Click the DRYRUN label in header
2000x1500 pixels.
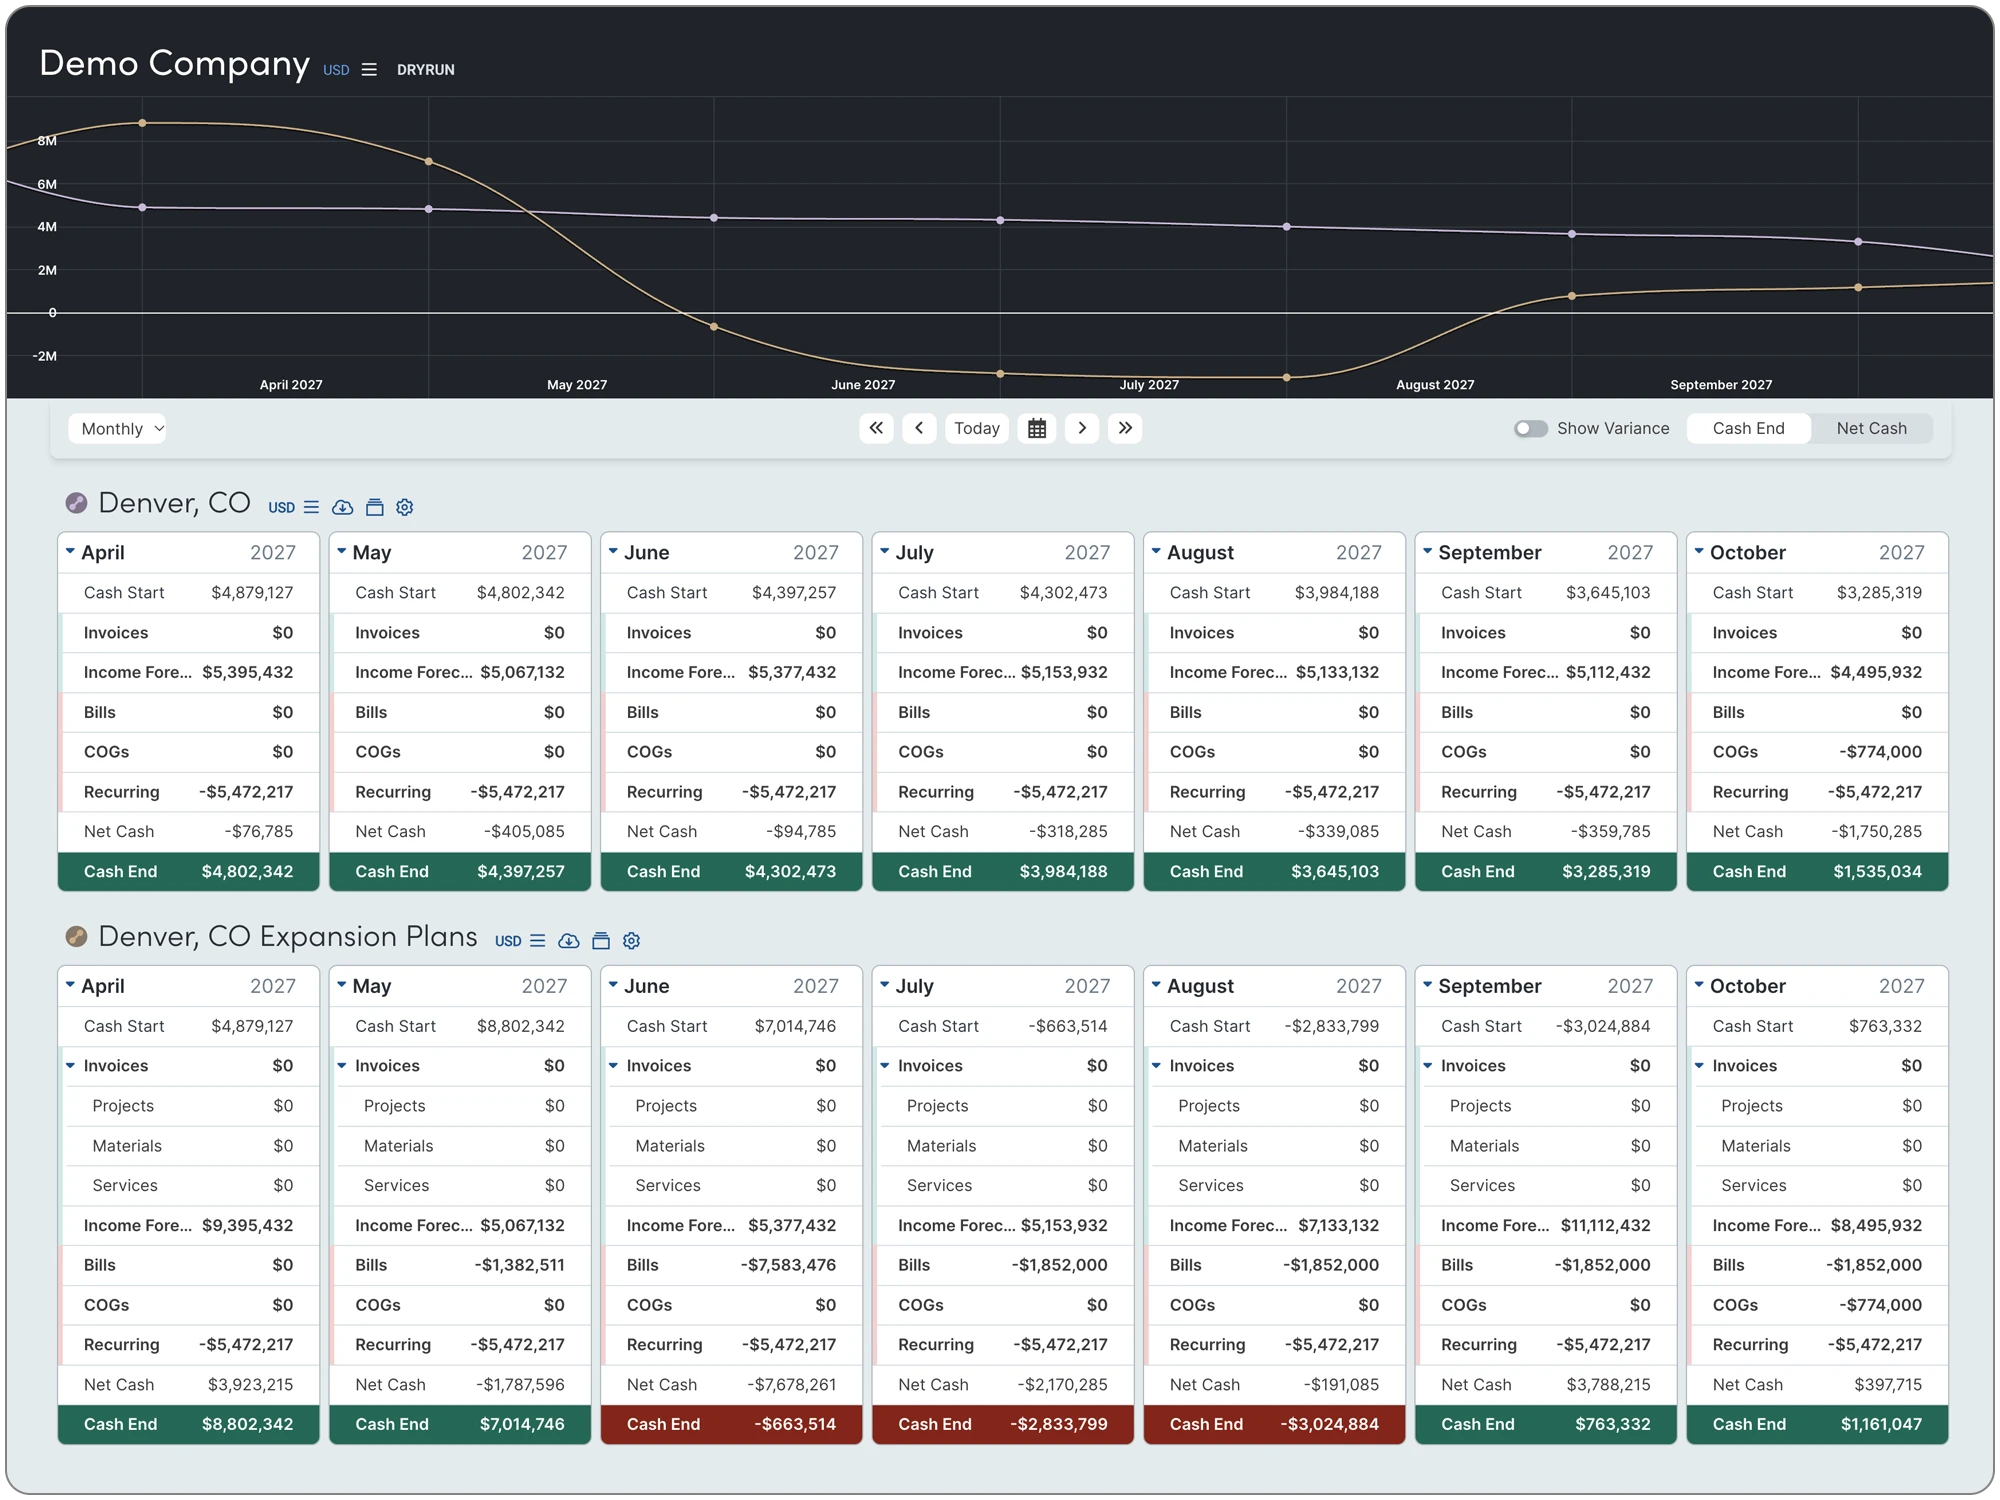click(426, 70)
